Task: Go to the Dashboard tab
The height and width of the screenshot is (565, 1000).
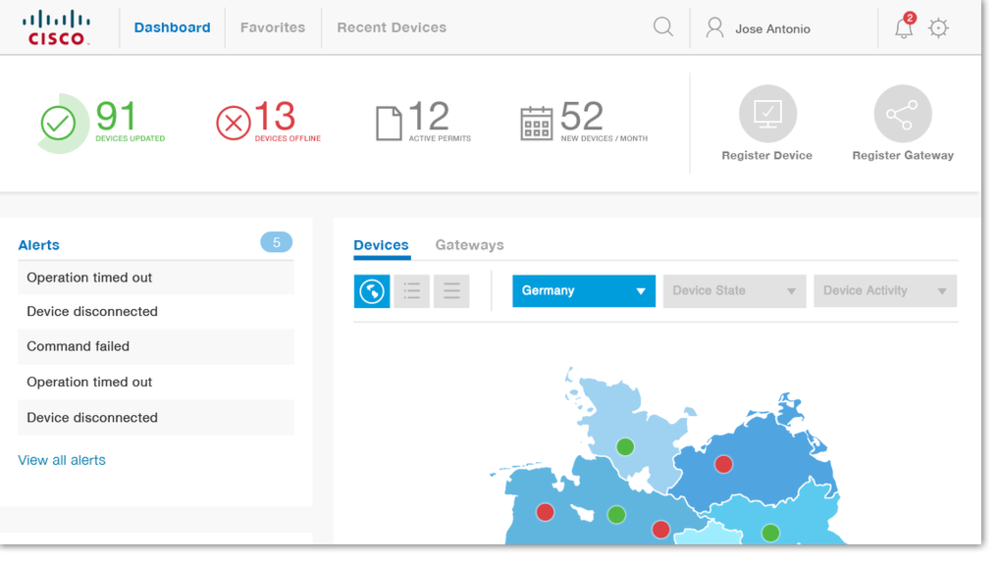Action: [x=172, y=27]
